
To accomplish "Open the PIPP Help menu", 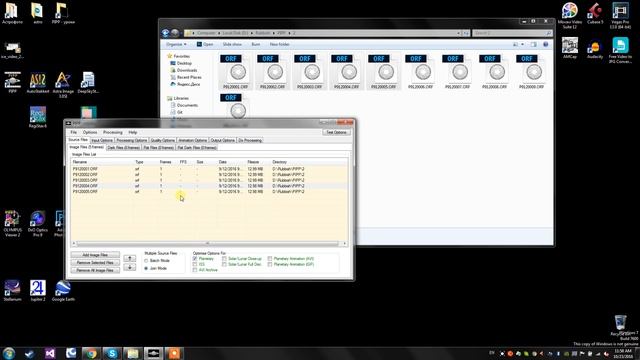I will (133, 132).
